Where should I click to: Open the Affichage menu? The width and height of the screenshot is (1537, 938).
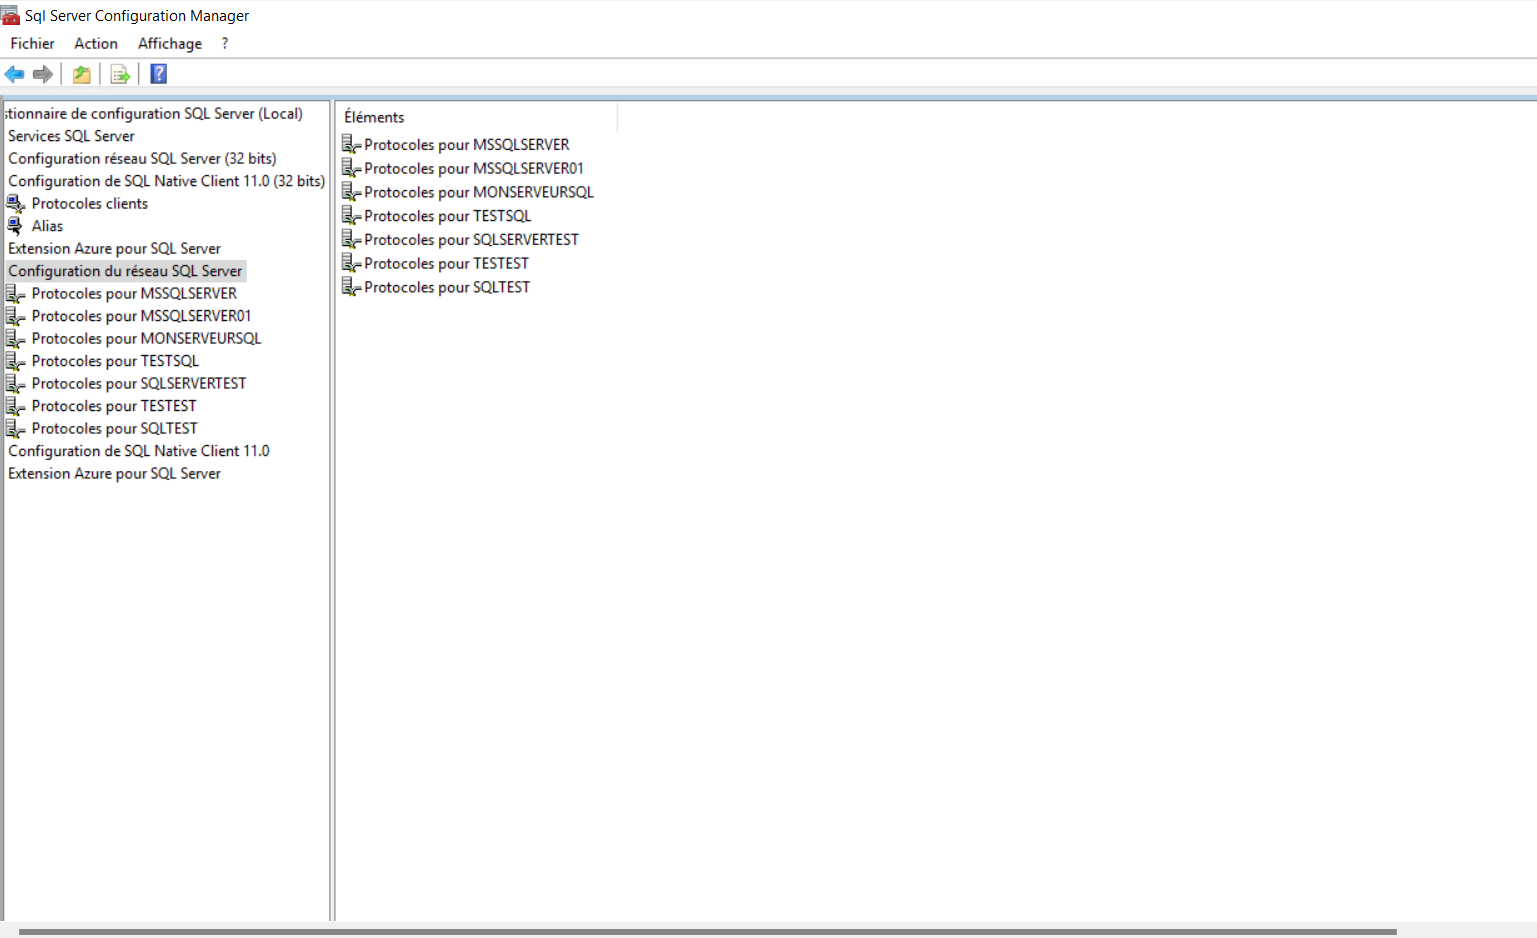(170, 43)
